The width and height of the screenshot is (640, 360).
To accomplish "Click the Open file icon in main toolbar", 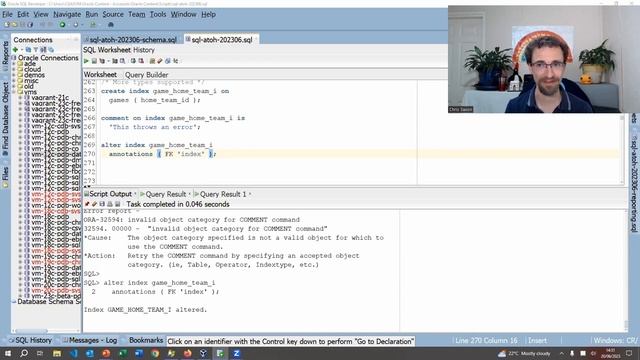I will tap(14, 25).
